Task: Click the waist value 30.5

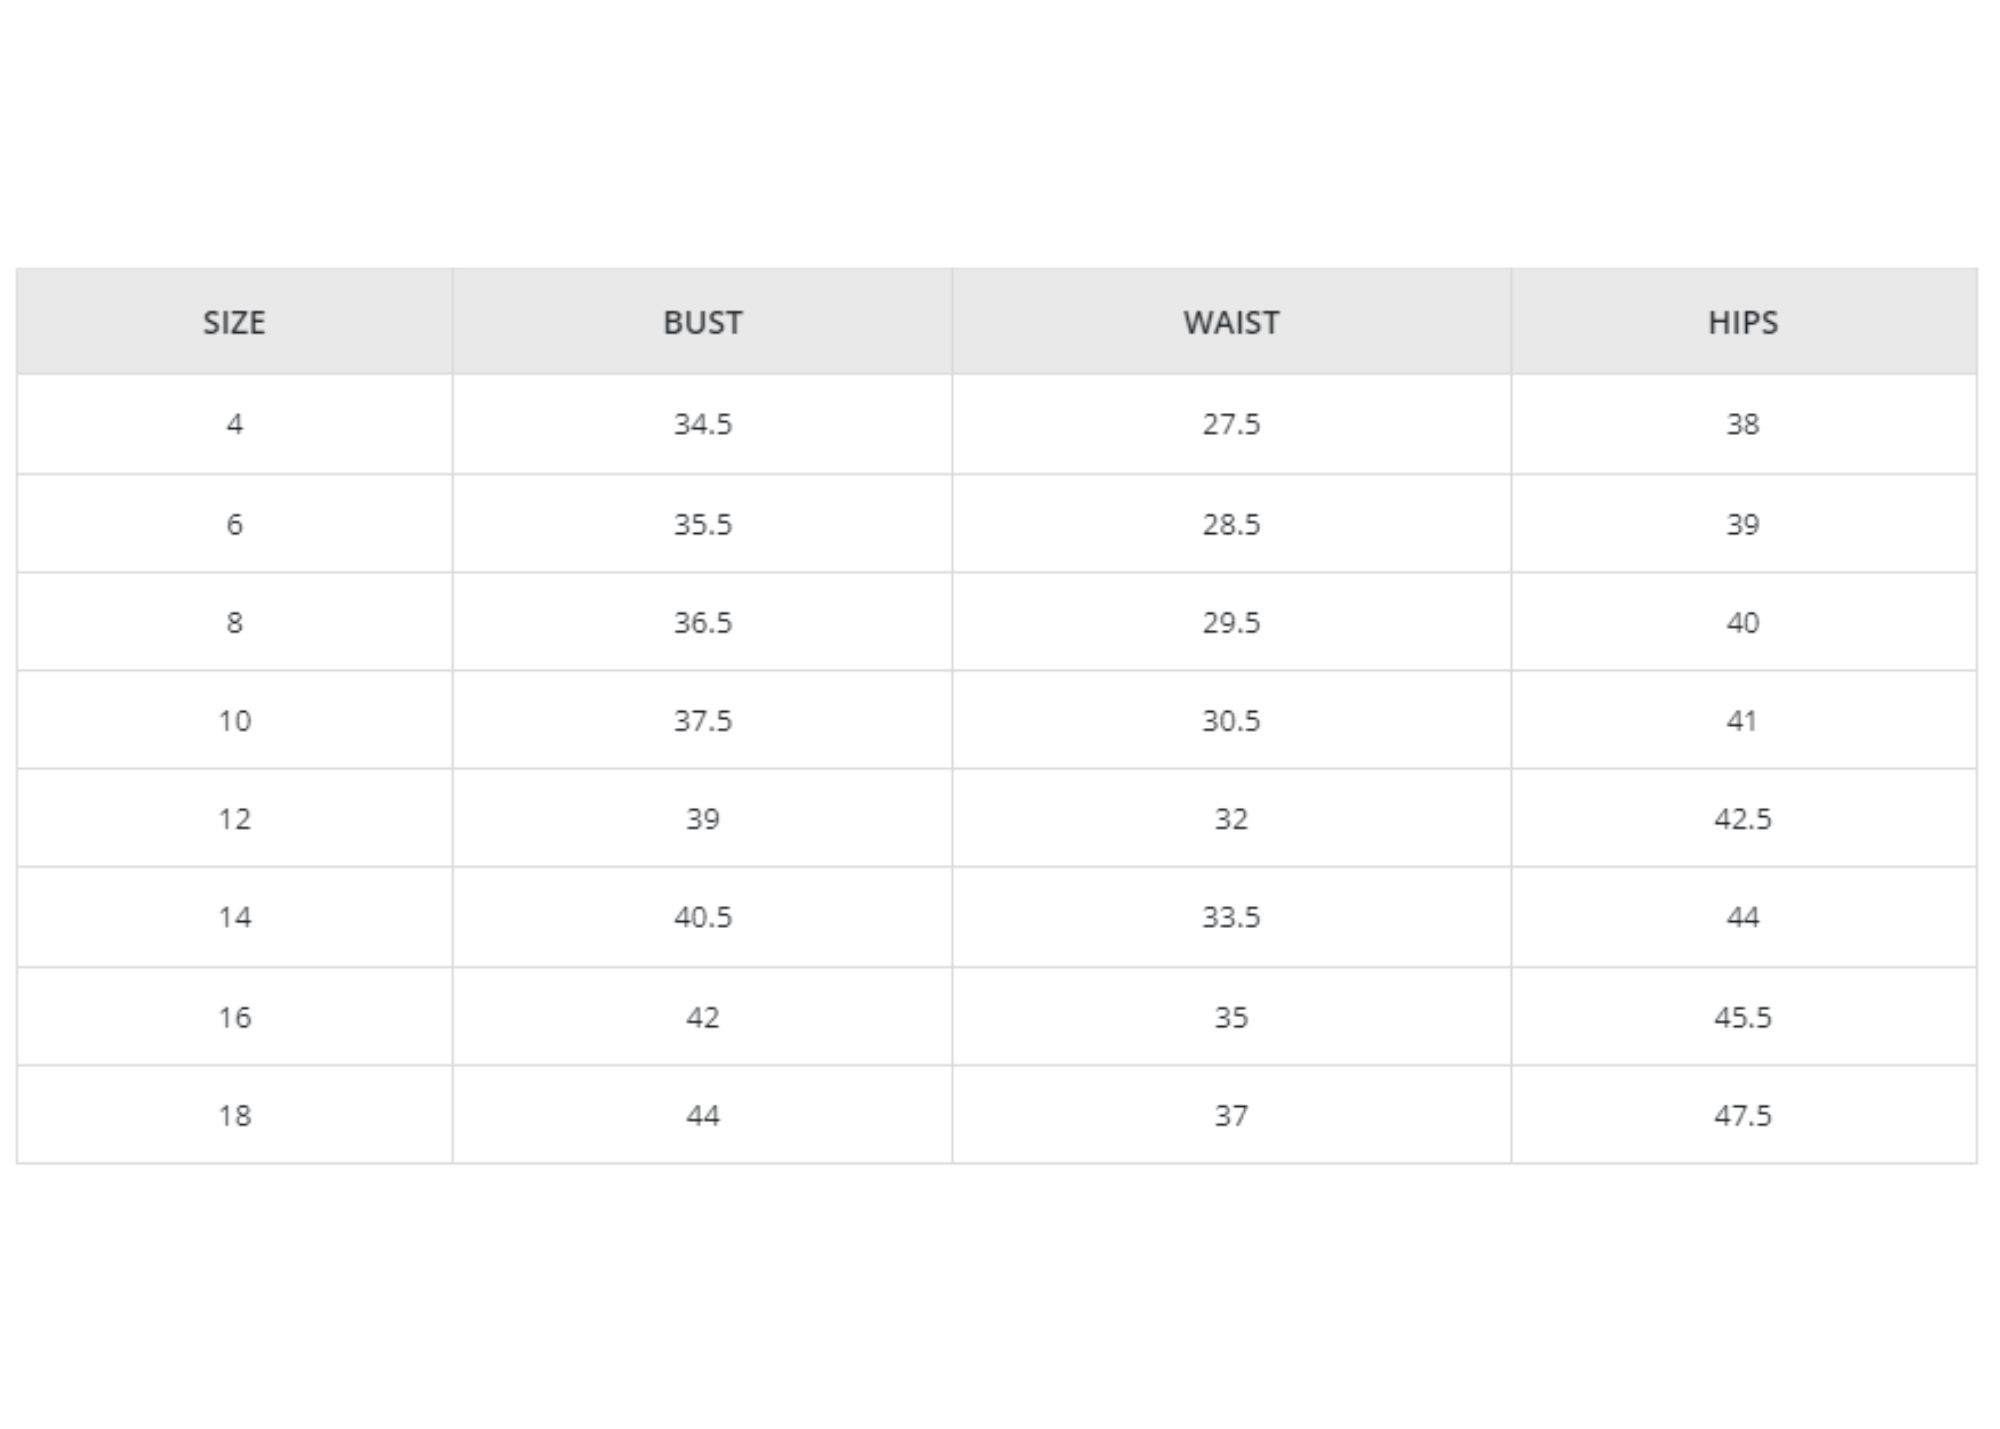Action: [x=1231, y=720]
